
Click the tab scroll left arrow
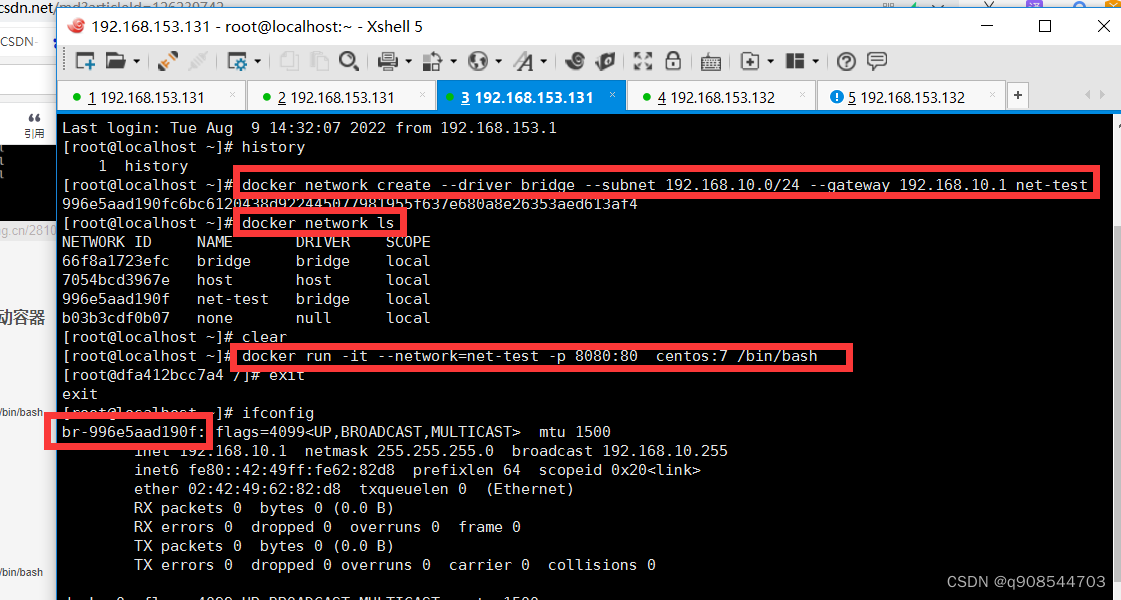coord(1088,95)
